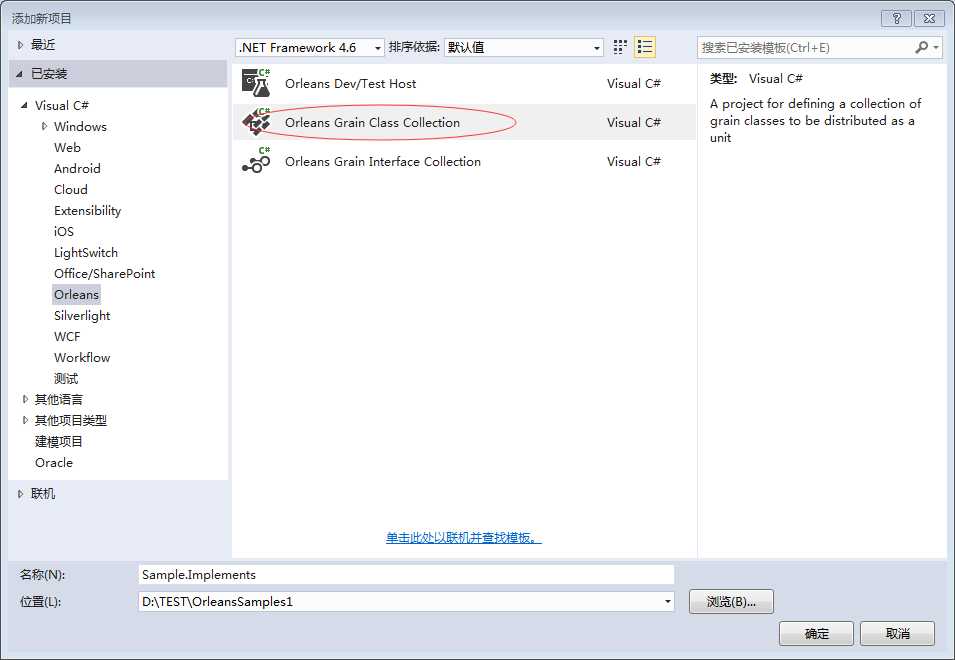The width and height of the screenshot is (955, 660).
Task: Expand the 其他项目类型 node
Action: [25, 420]
